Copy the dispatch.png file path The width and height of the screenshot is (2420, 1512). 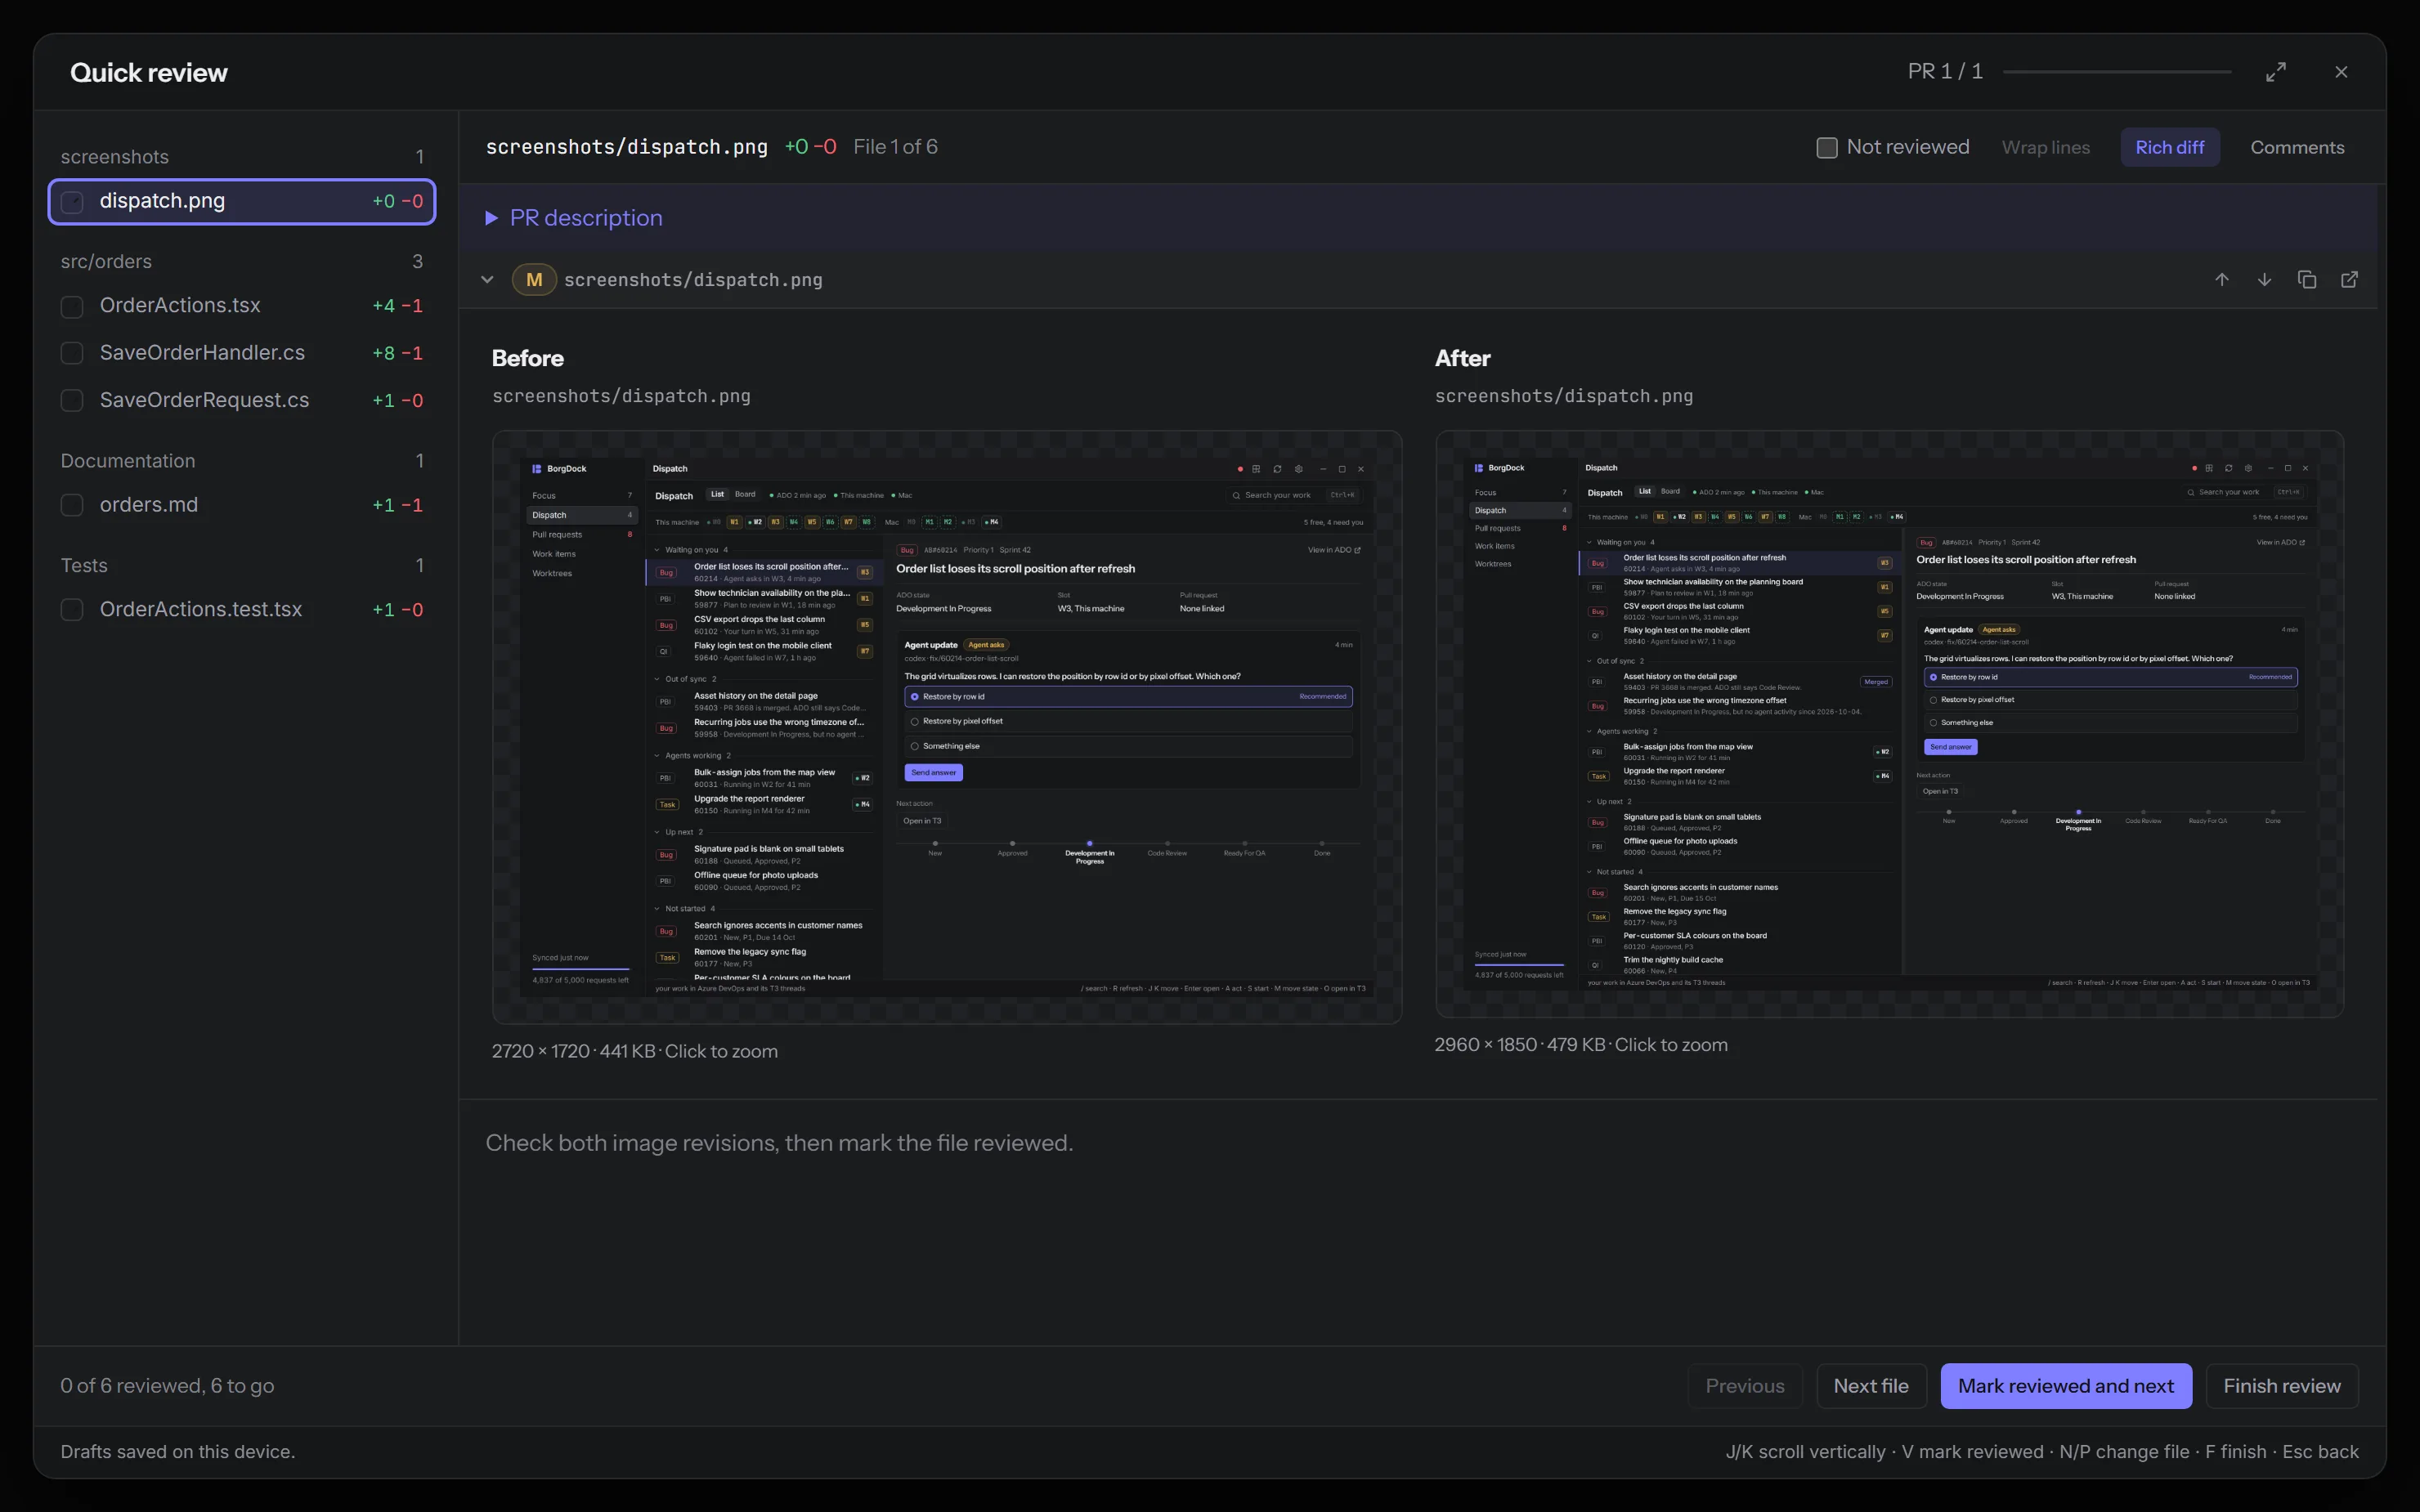(x=2307, y=280)
